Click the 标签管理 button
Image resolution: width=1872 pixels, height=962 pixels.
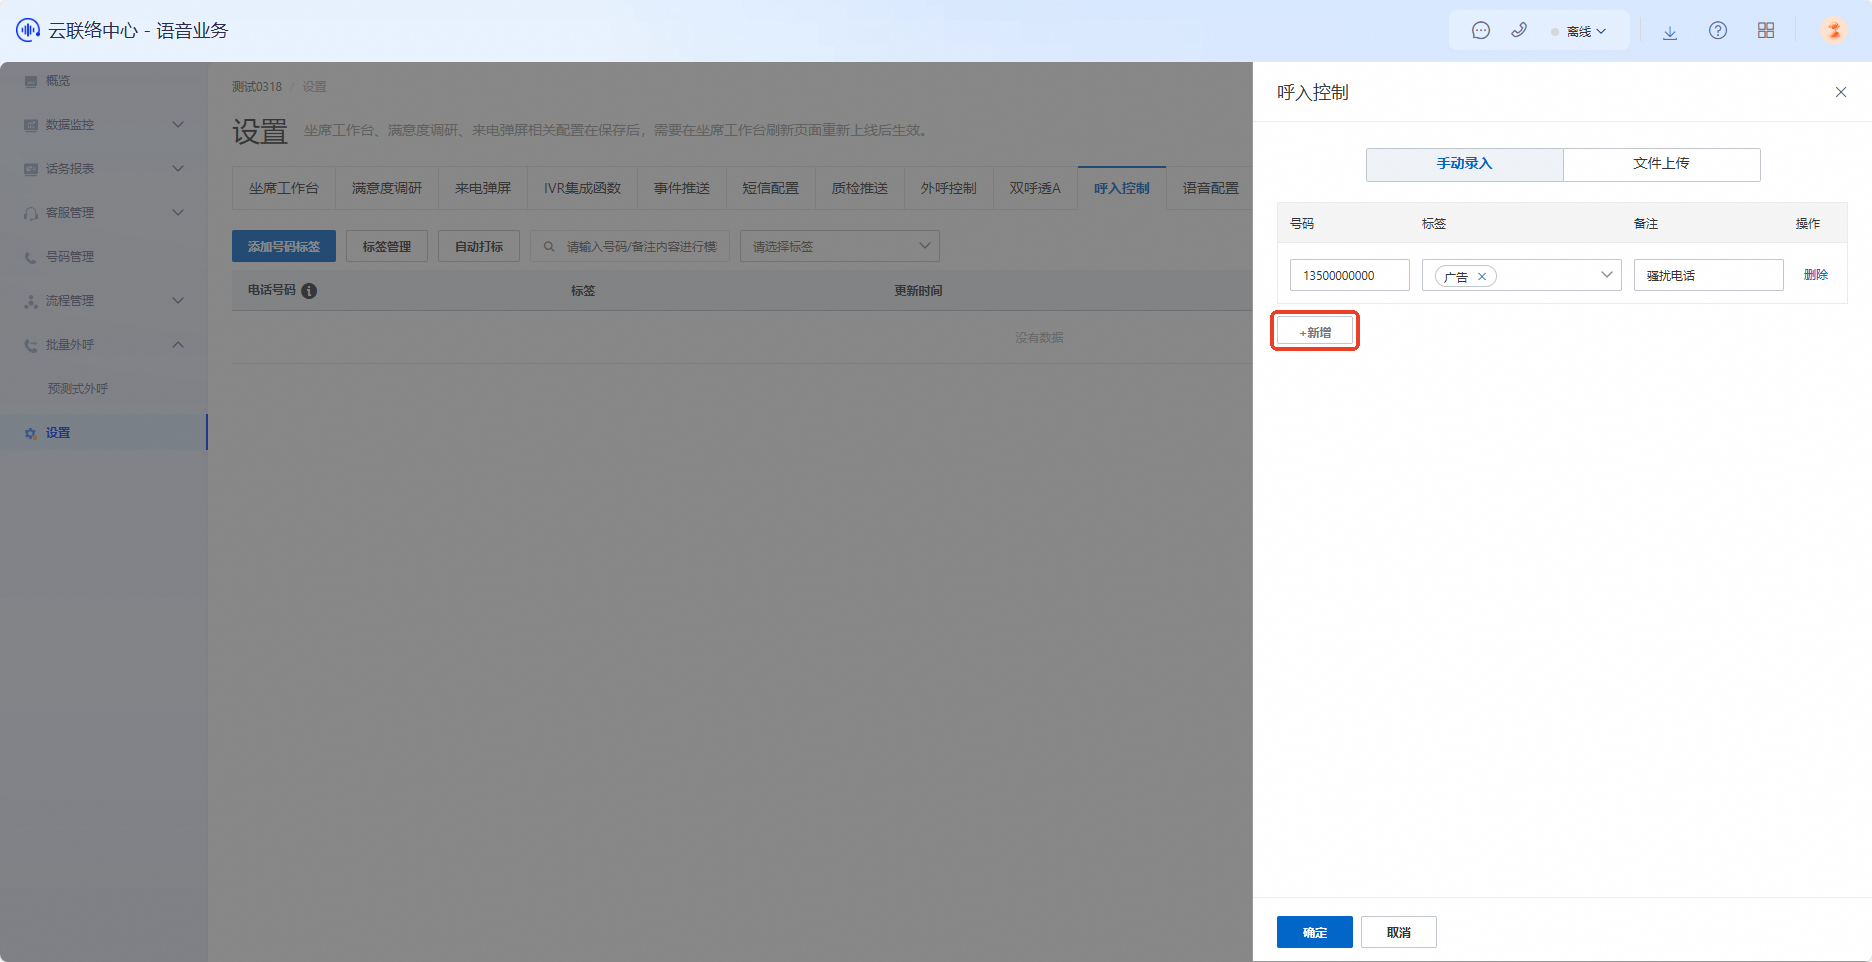coord(387,246)
